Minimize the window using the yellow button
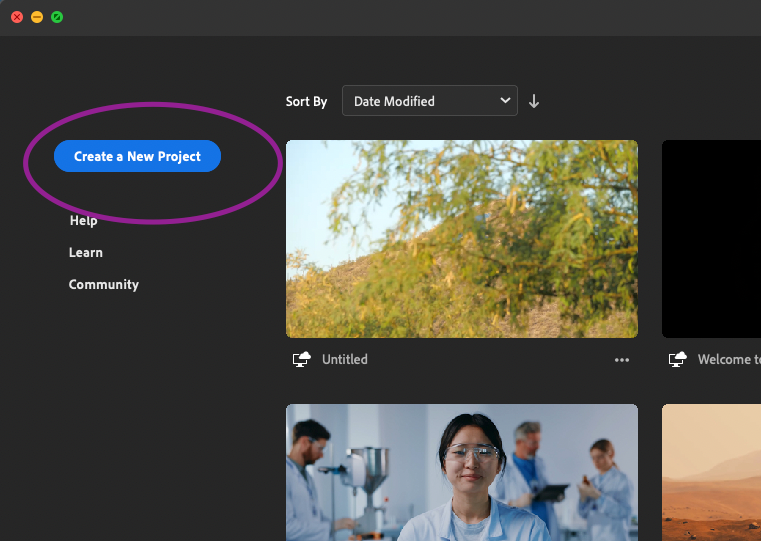The height and width of the screenshot is (541, 761). click(x=37, y=17)
